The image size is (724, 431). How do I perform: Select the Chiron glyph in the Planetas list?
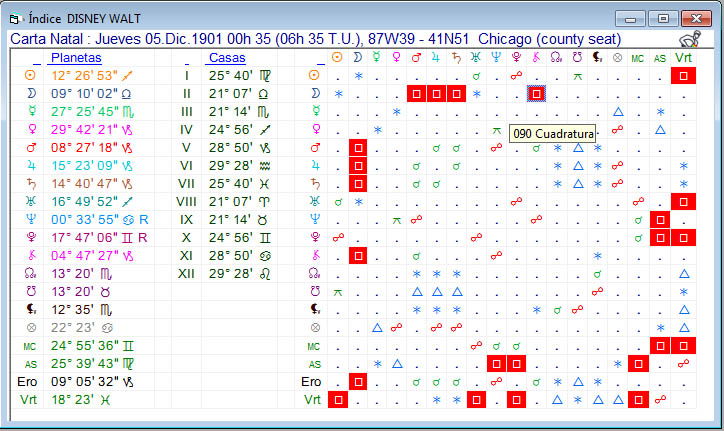pyautogui.click(x=31, y=255)
